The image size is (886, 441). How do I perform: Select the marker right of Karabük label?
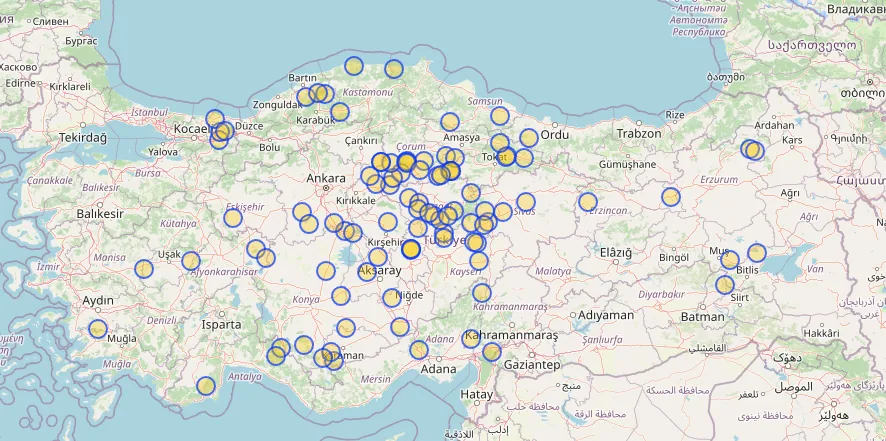[x=340, y=112]
